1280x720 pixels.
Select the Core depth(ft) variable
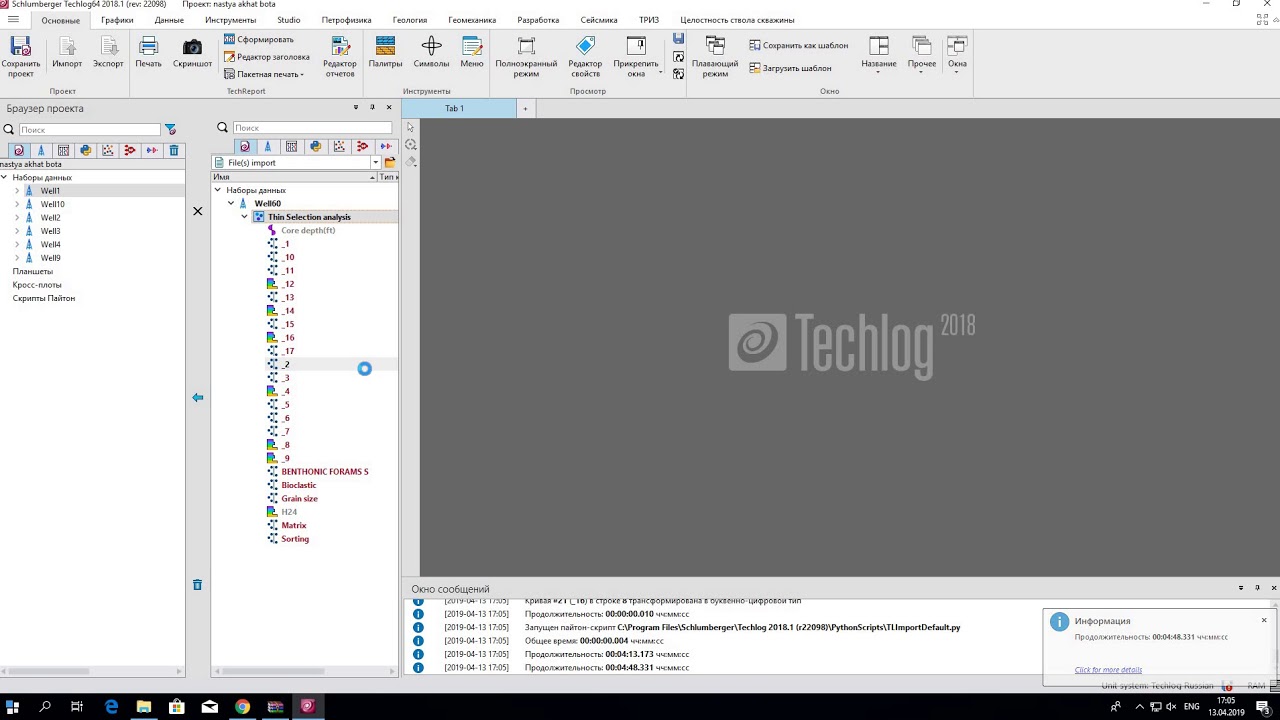[308, 230]
